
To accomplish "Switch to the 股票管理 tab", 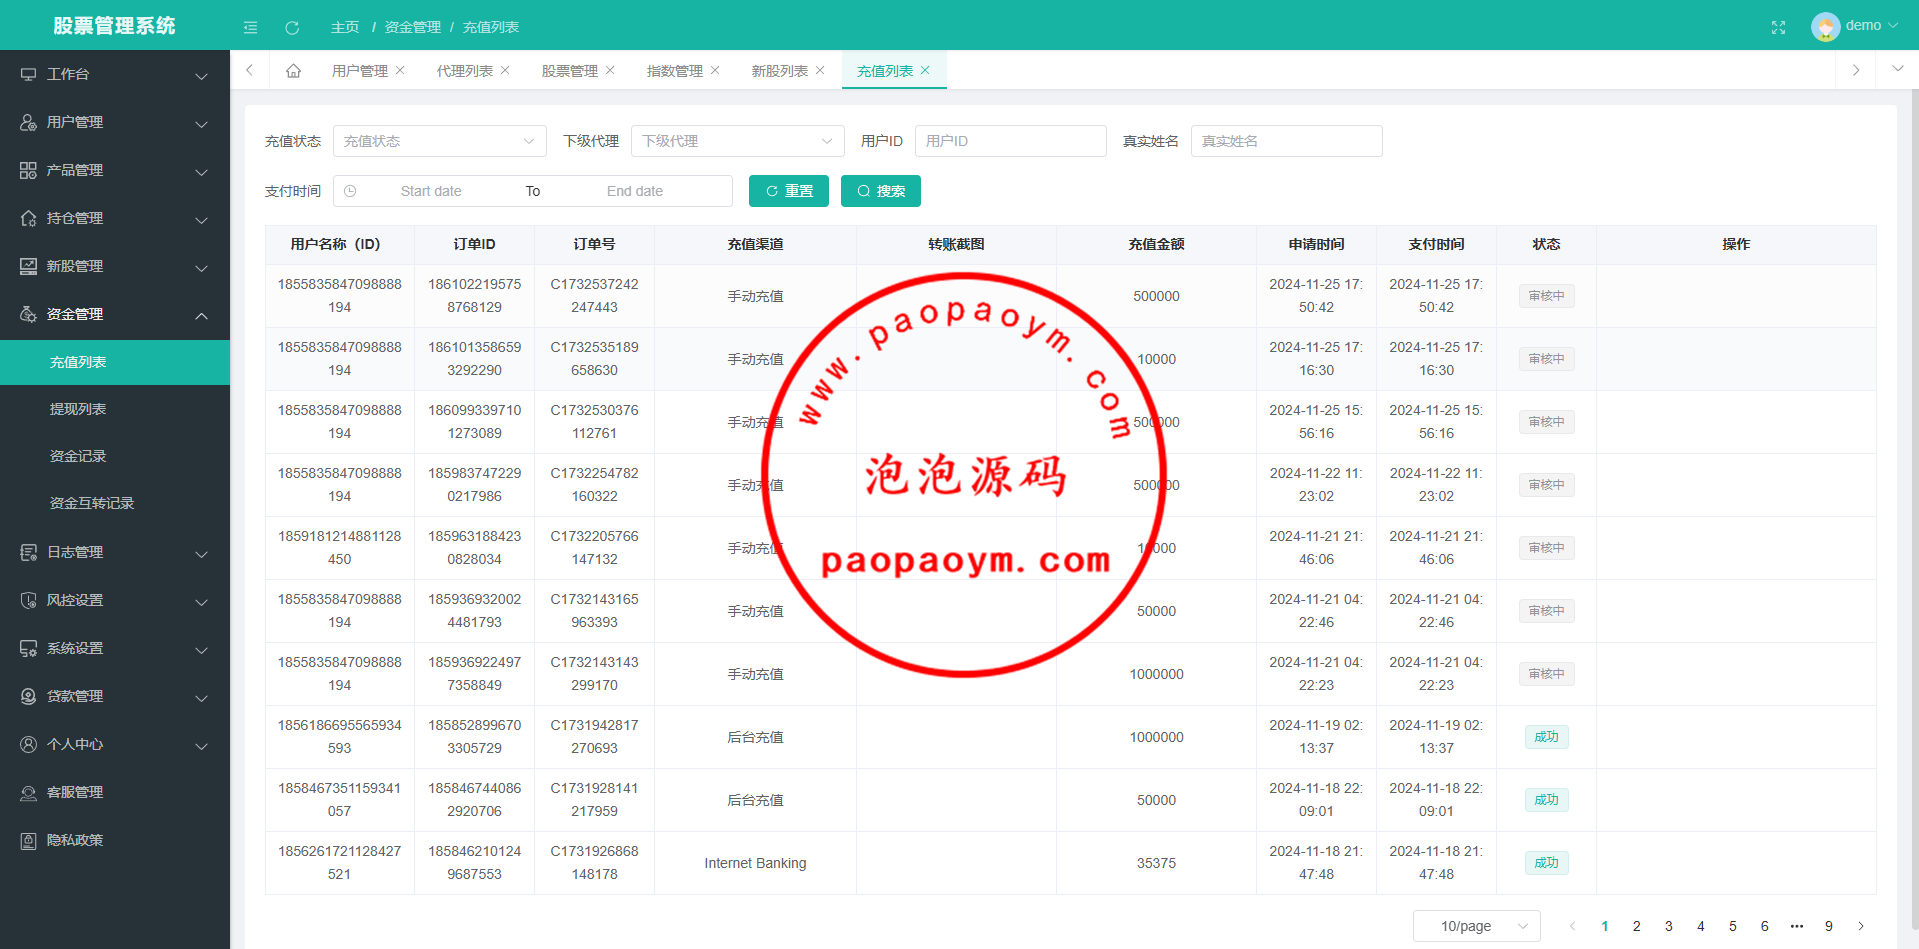I will tap(570, 71).
